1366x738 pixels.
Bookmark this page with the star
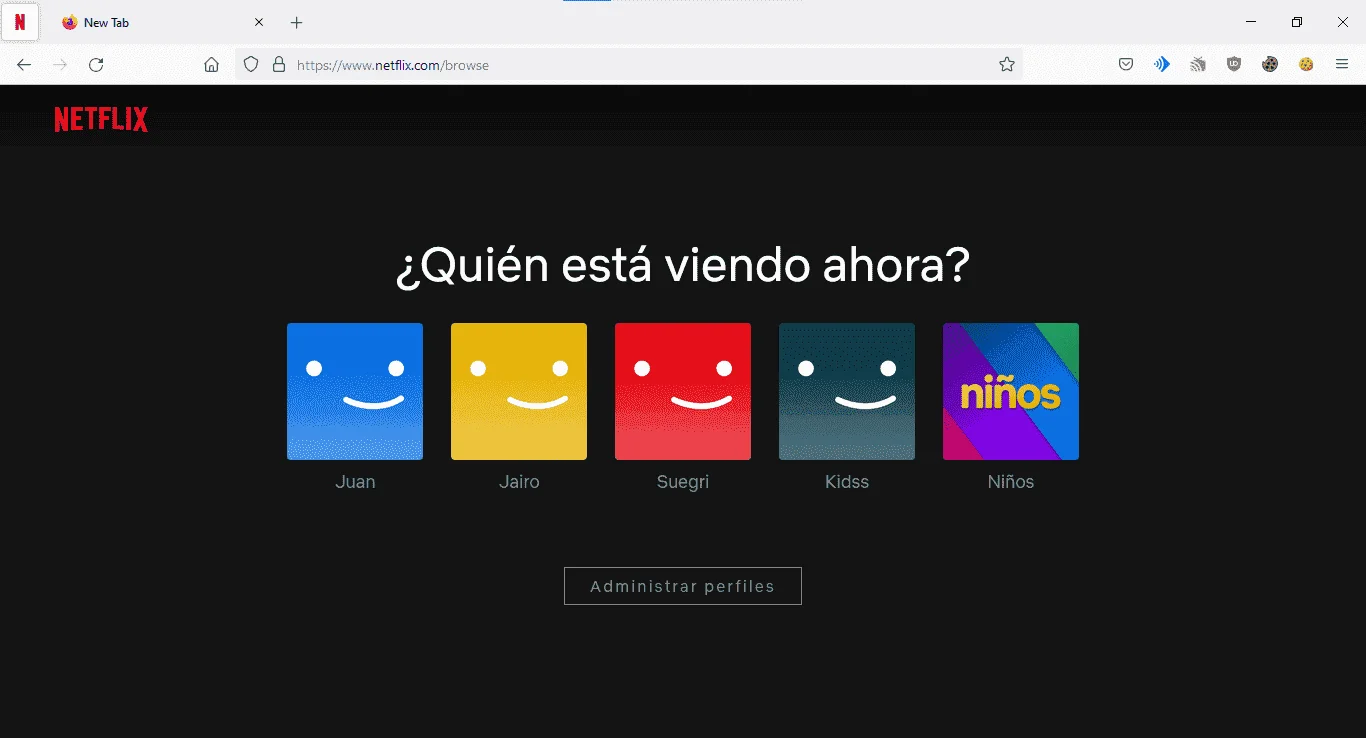point(1007,65)
